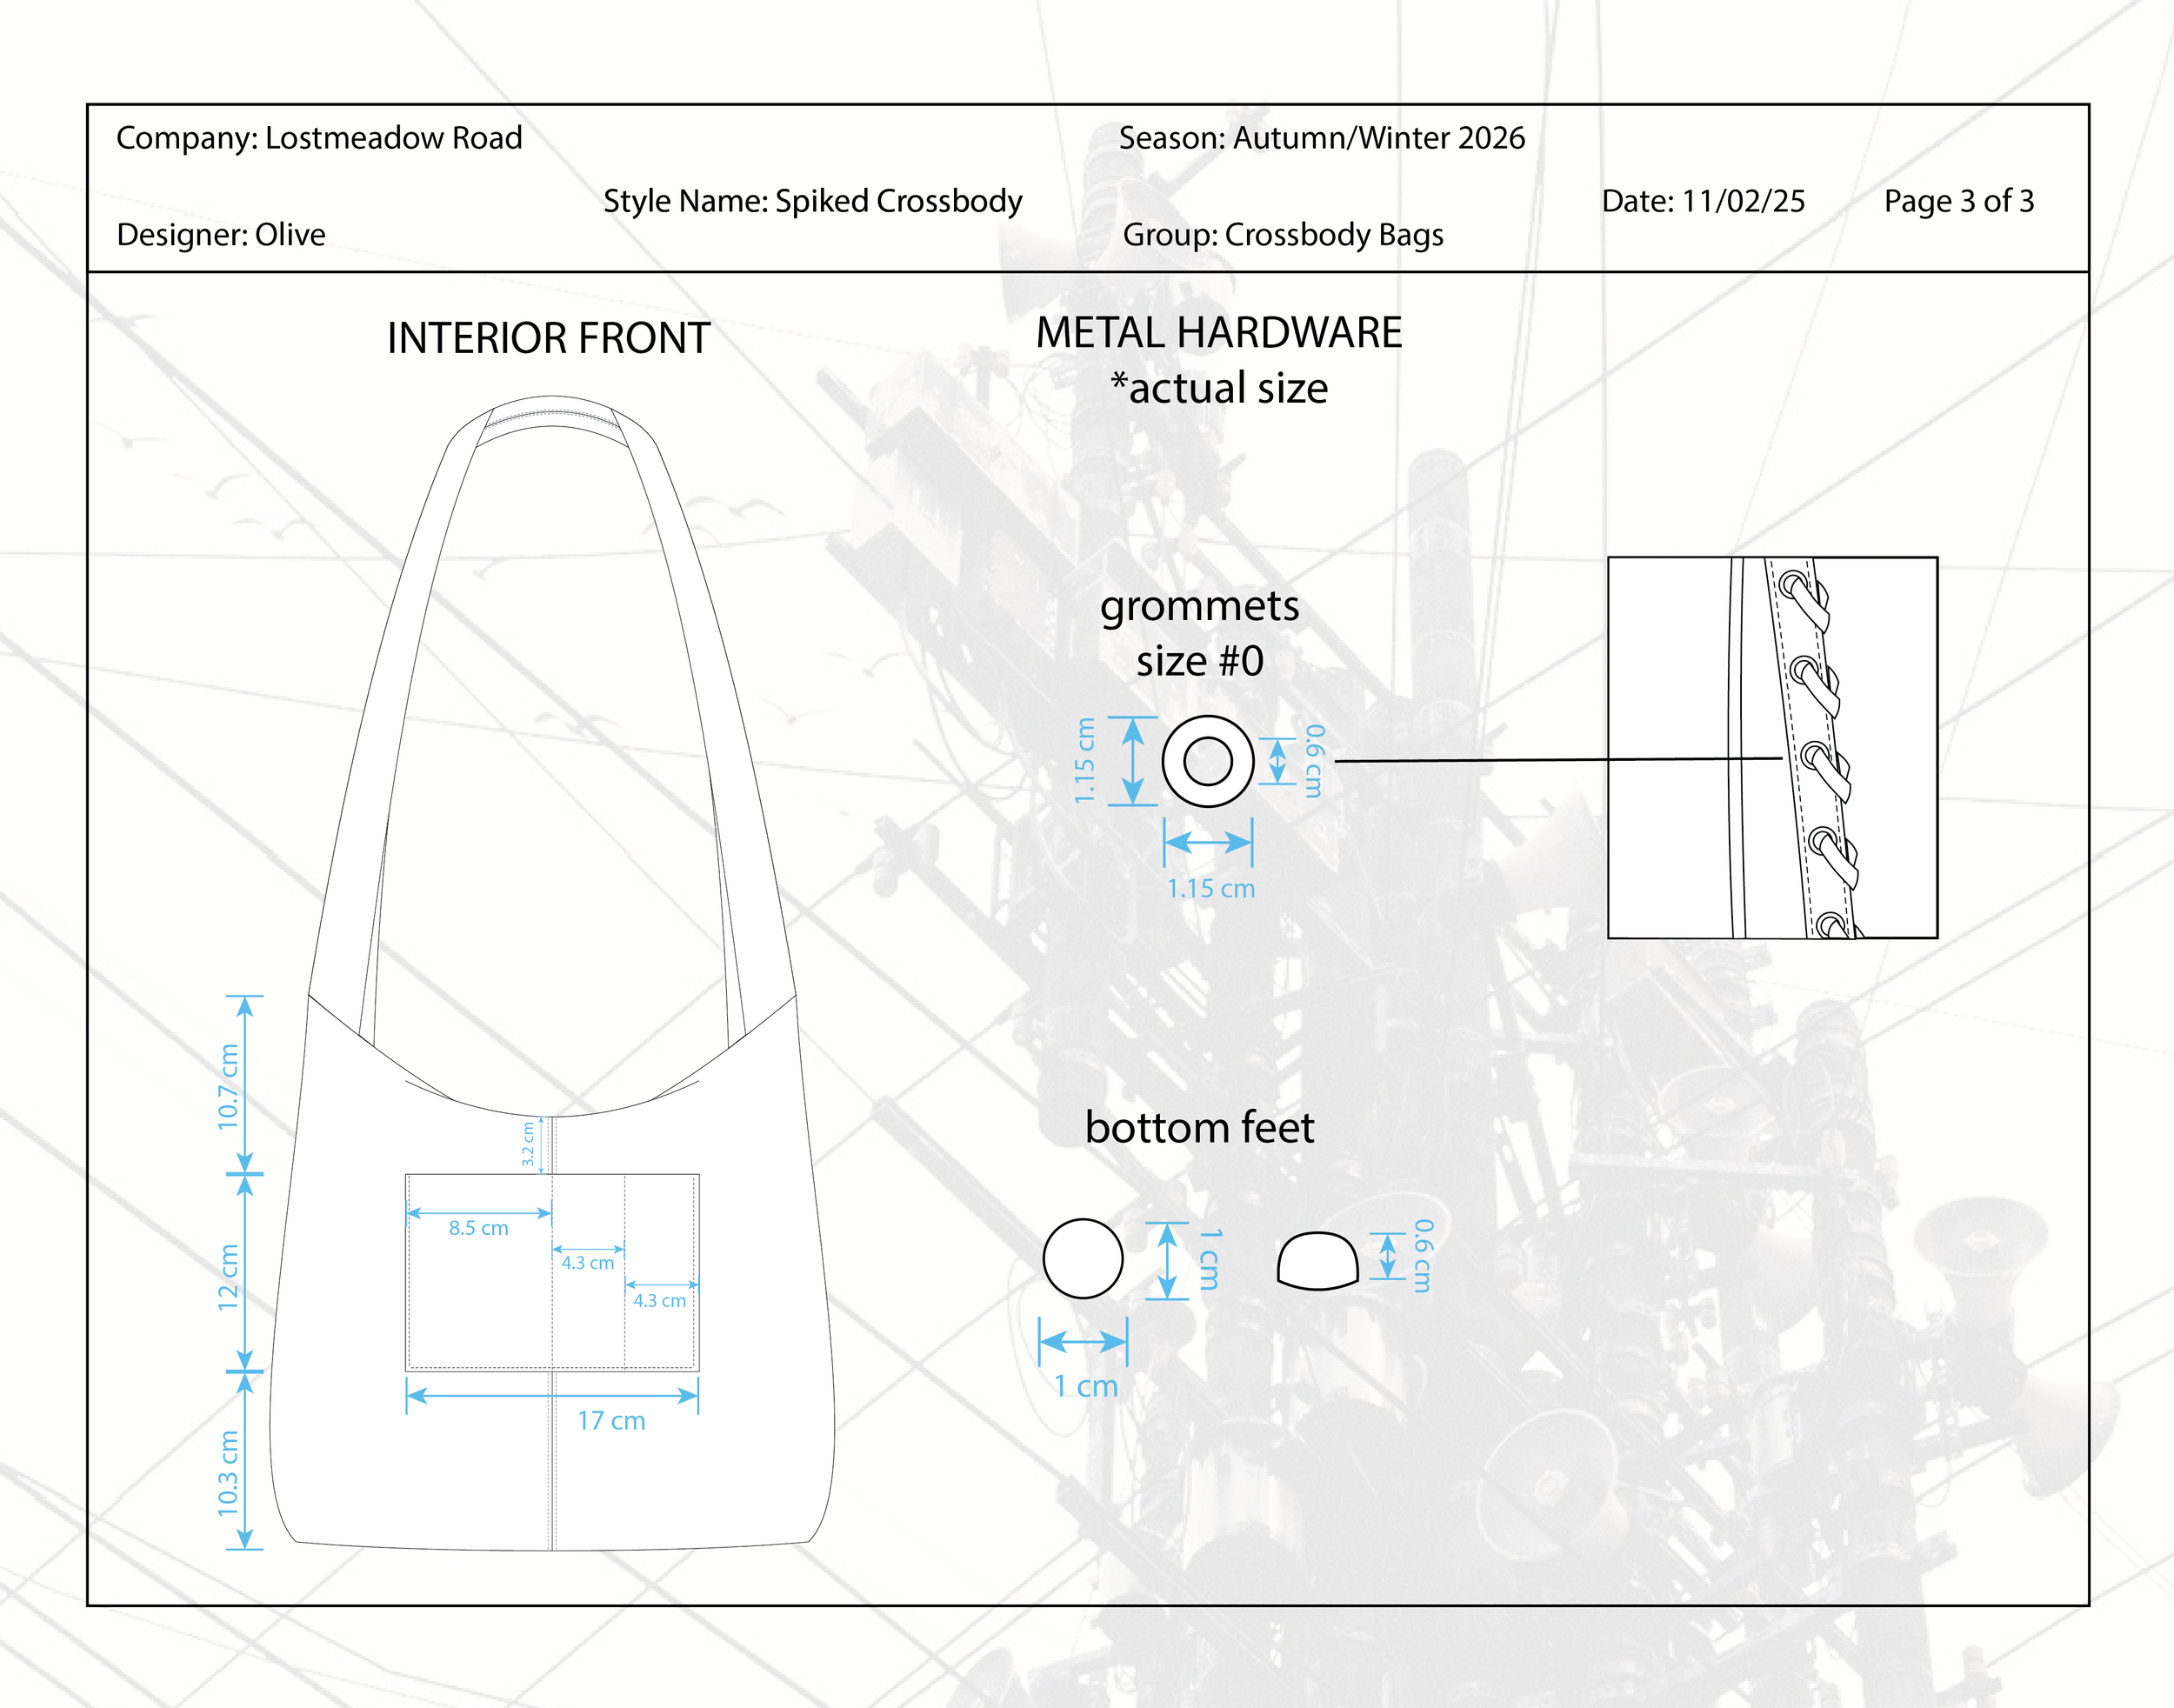Click the grommet ring drawing
Image resolution: width=2174 pixels, height=1708 pixels.
(x=1207, y=761)
